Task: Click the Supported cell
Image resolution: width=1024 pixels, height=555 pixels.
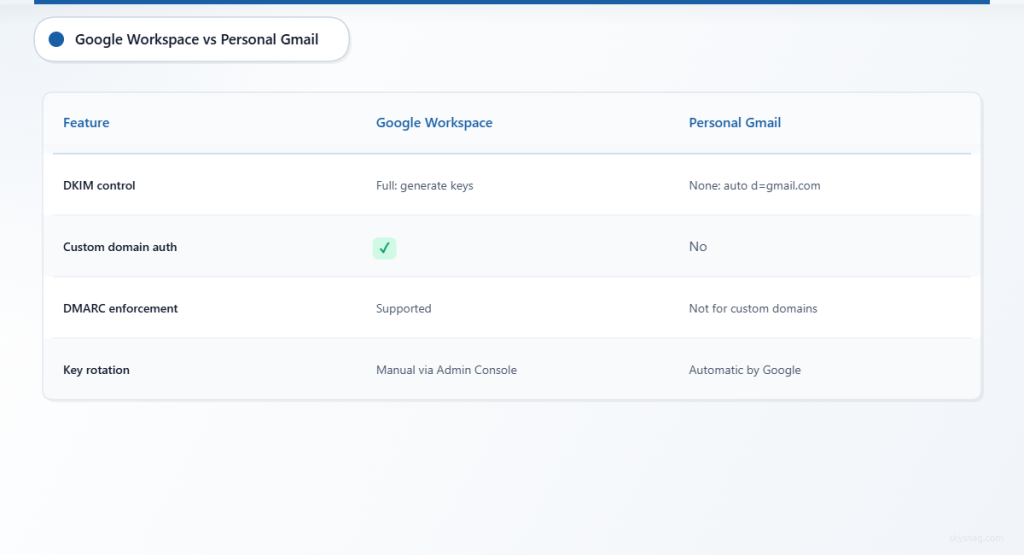Action: tap(404, 308)
